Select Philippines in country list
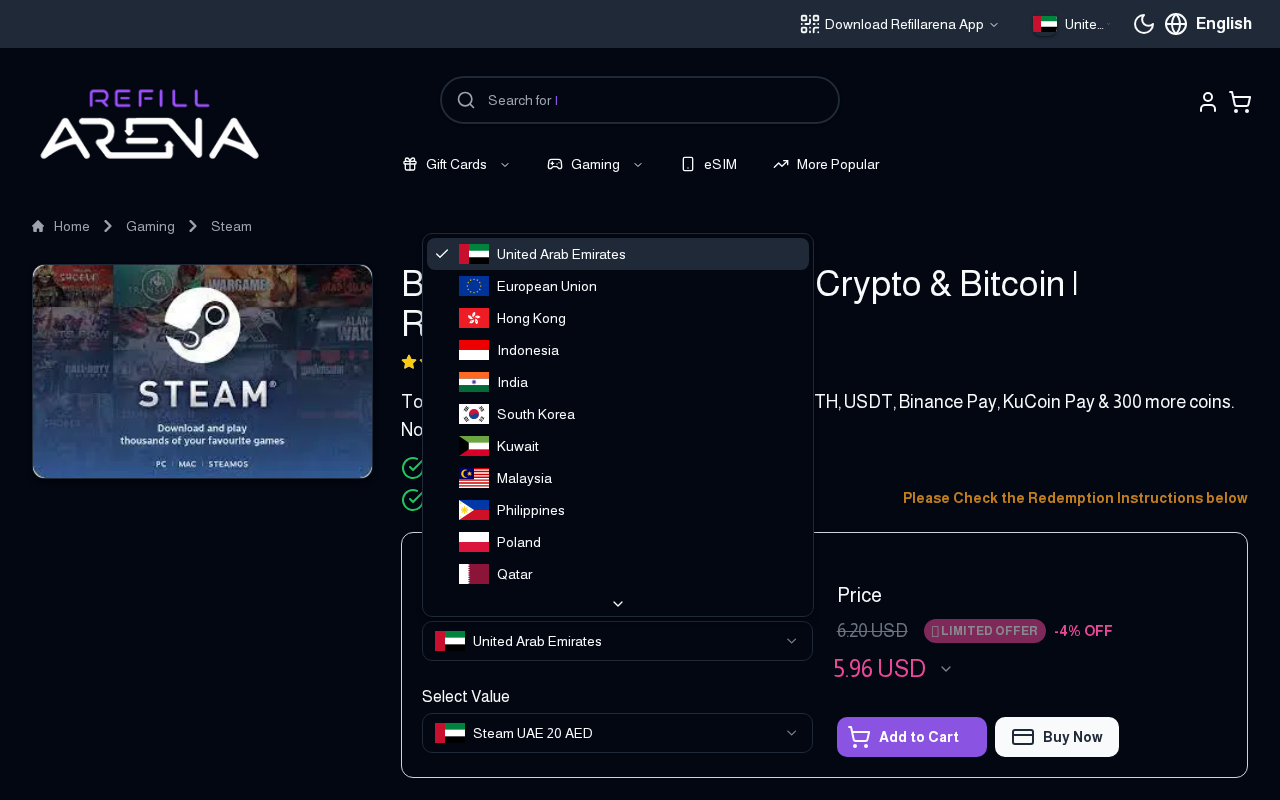1280x800 pixels. click(618, 510)
